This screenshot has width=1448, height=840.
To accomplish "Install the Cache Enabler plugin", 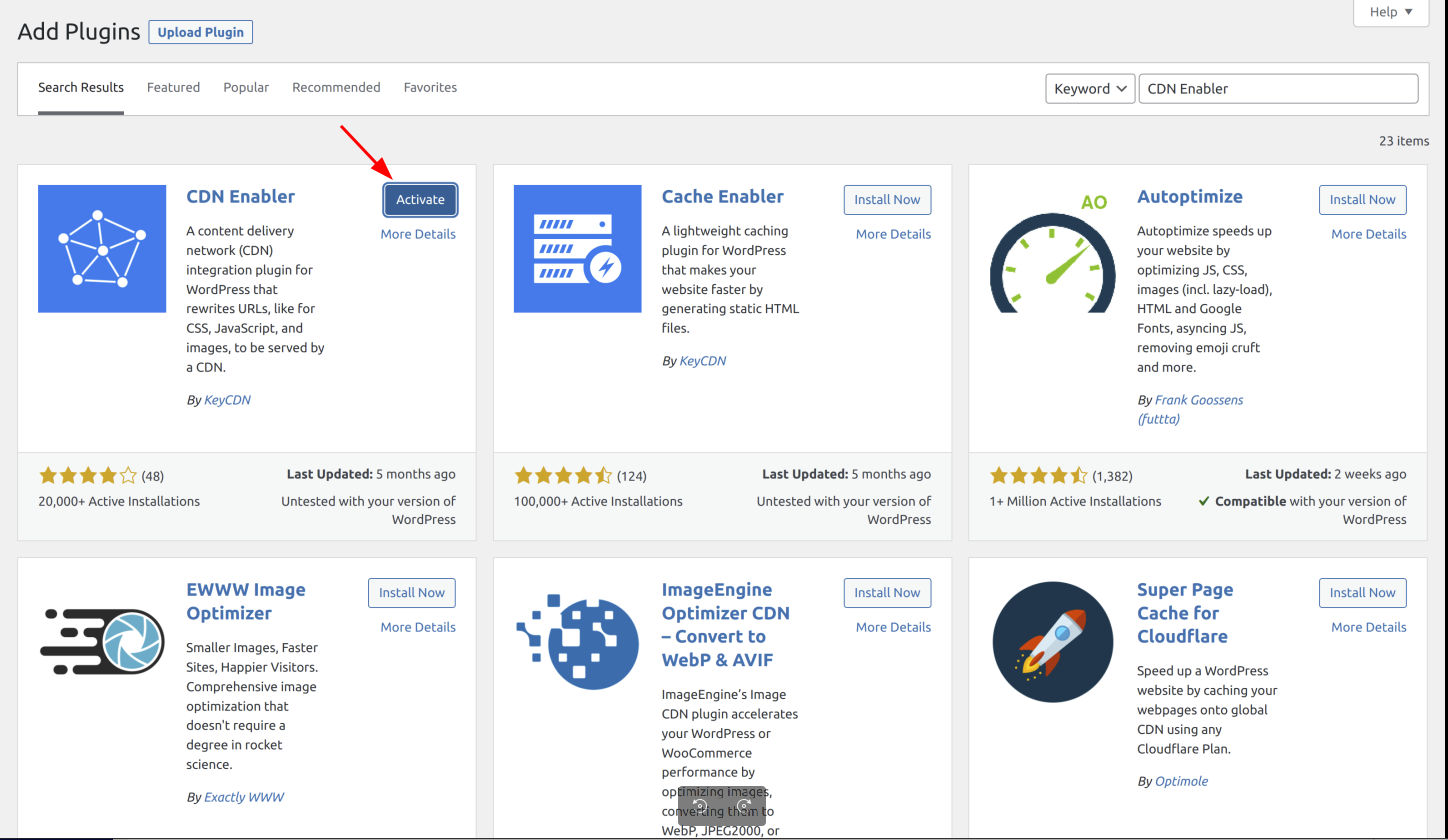I will click(887, 200).
